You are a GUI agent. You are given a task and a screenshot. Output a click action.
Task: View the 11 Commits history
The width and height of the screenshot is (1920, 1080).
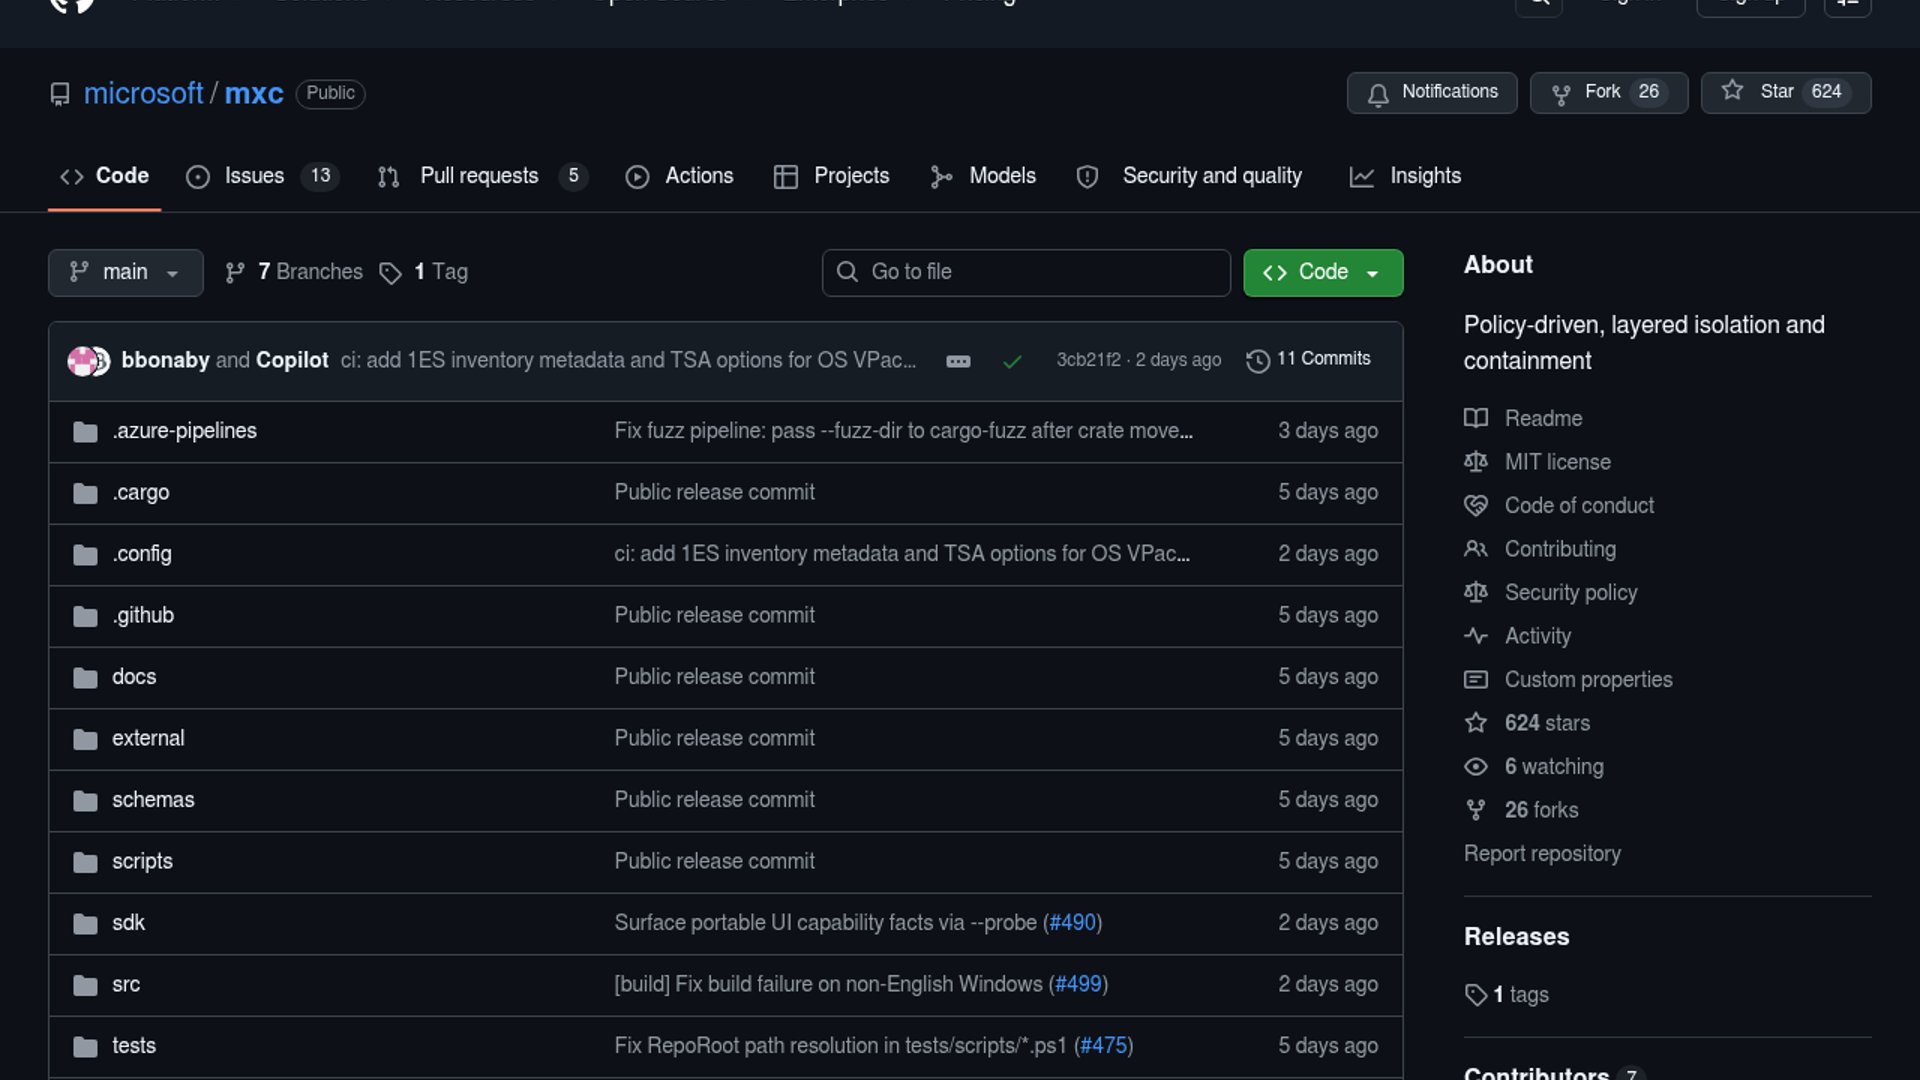1308,359
